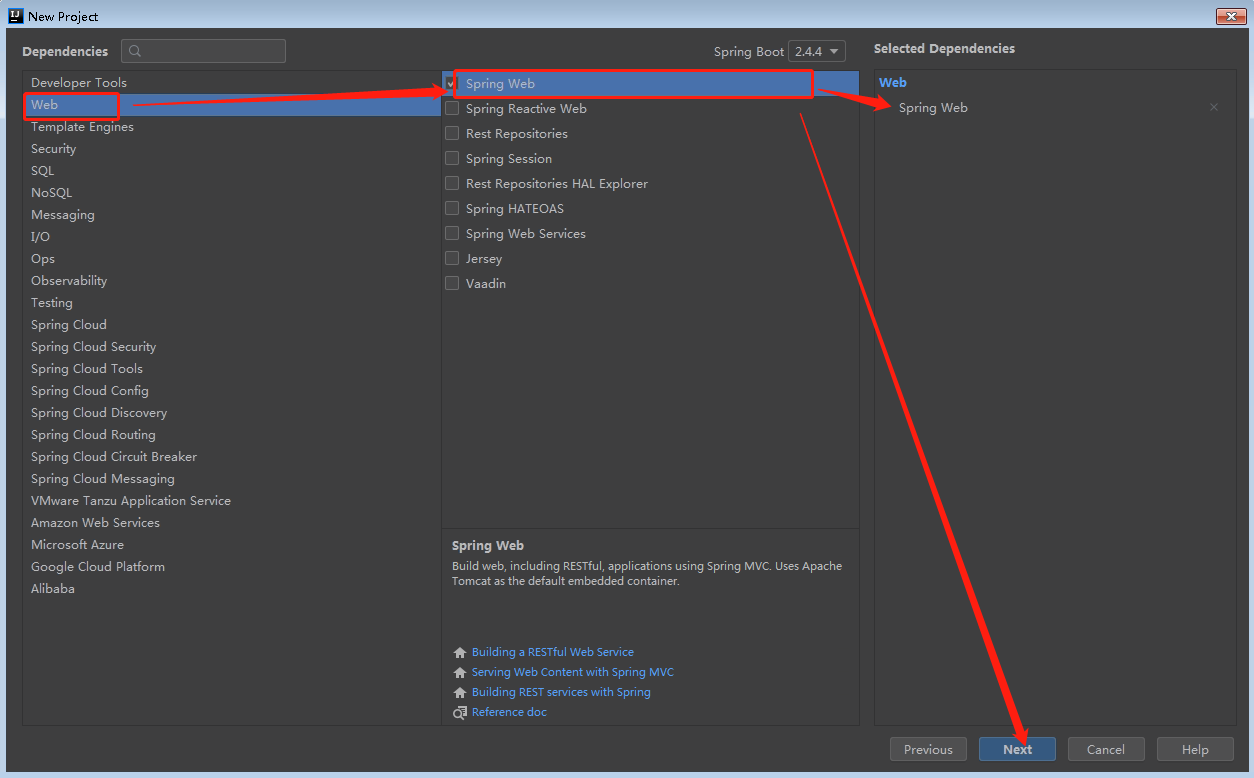Click the Reference doc icon
Viewport: 1254px width, 778px height.
click(x=460, y=712)
